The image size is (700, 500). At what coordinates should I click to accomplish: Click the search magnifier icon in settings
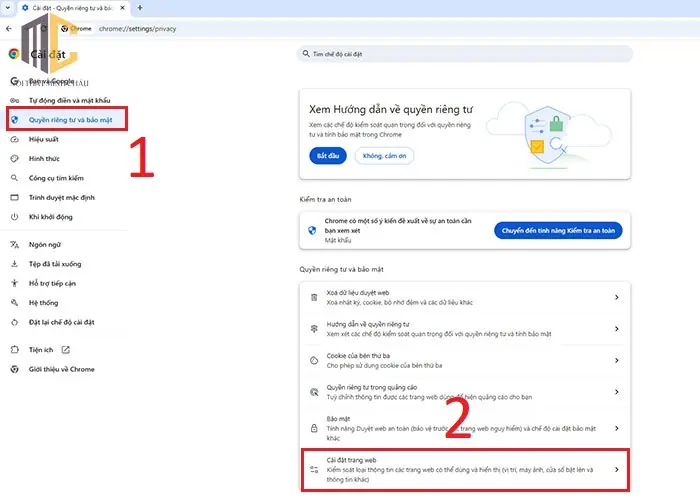tap(306, 54)
